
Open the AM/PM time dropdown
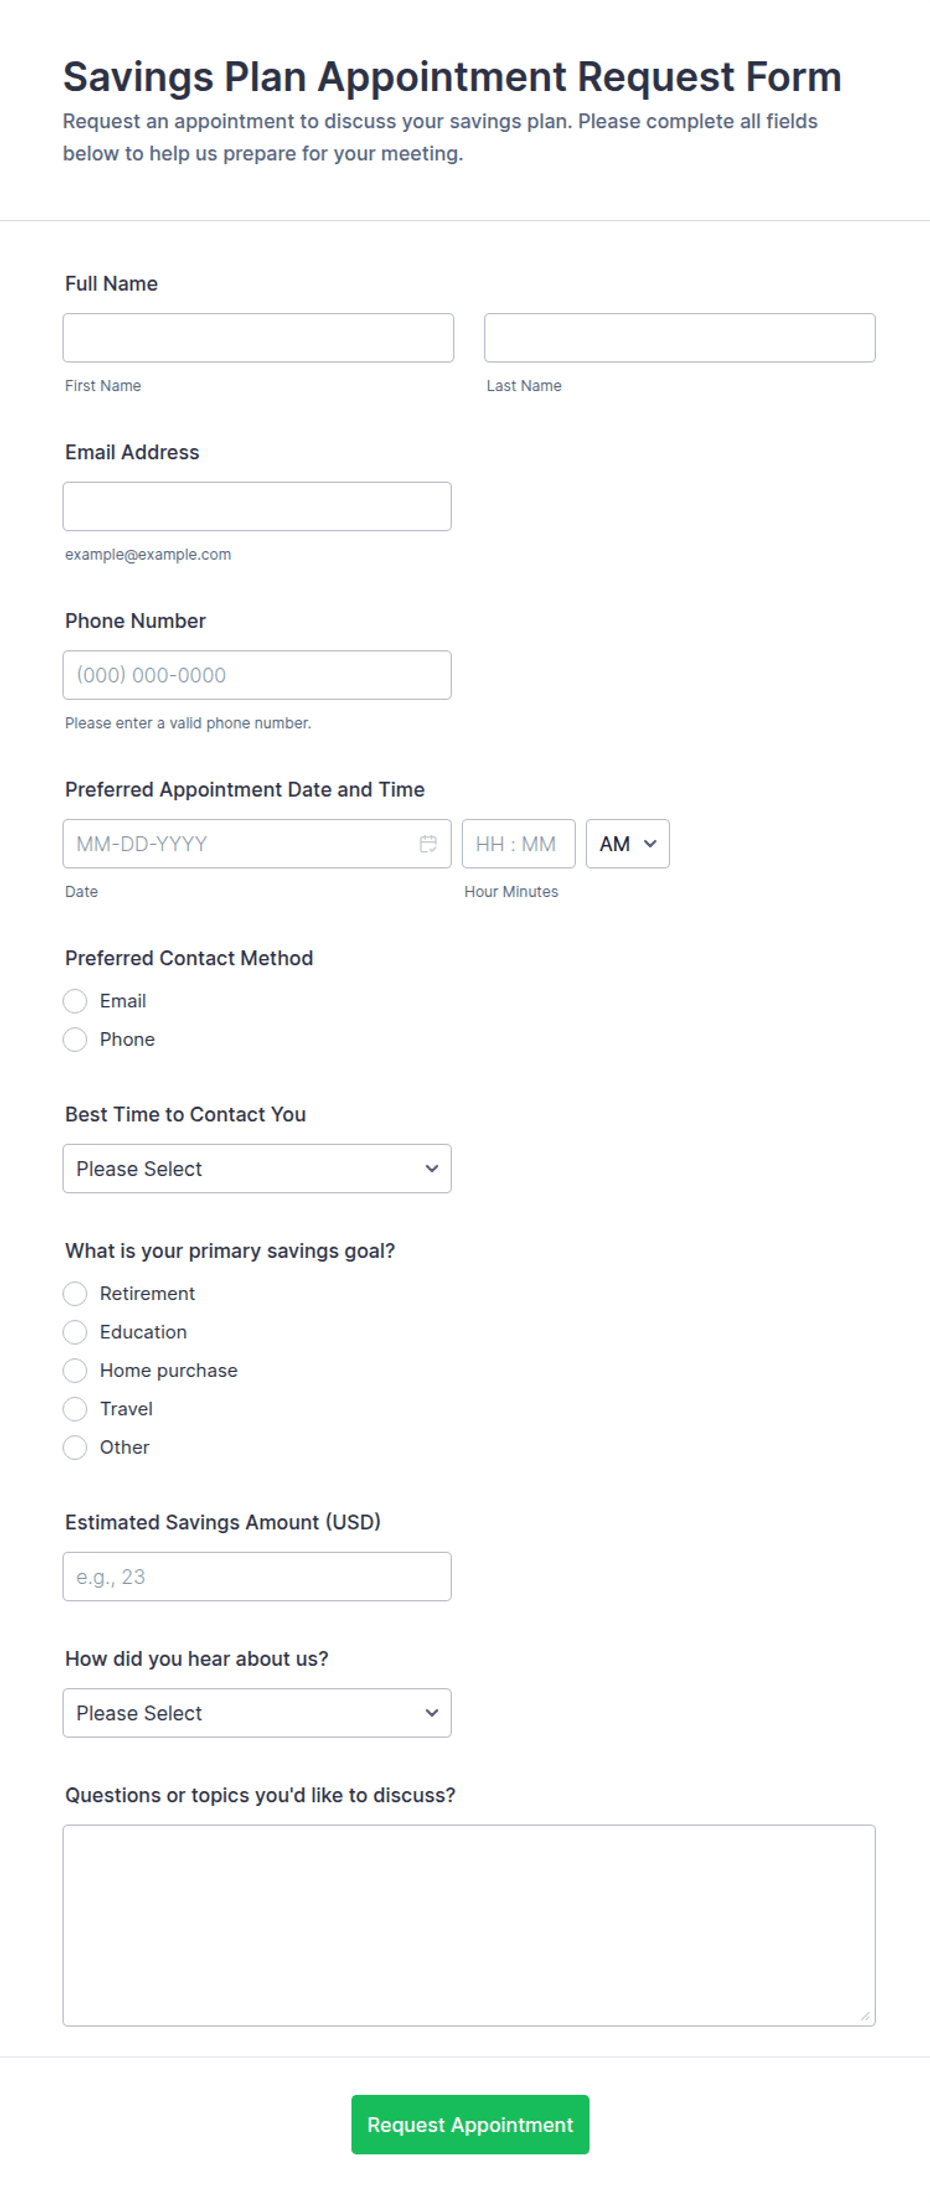coord(628,844)
